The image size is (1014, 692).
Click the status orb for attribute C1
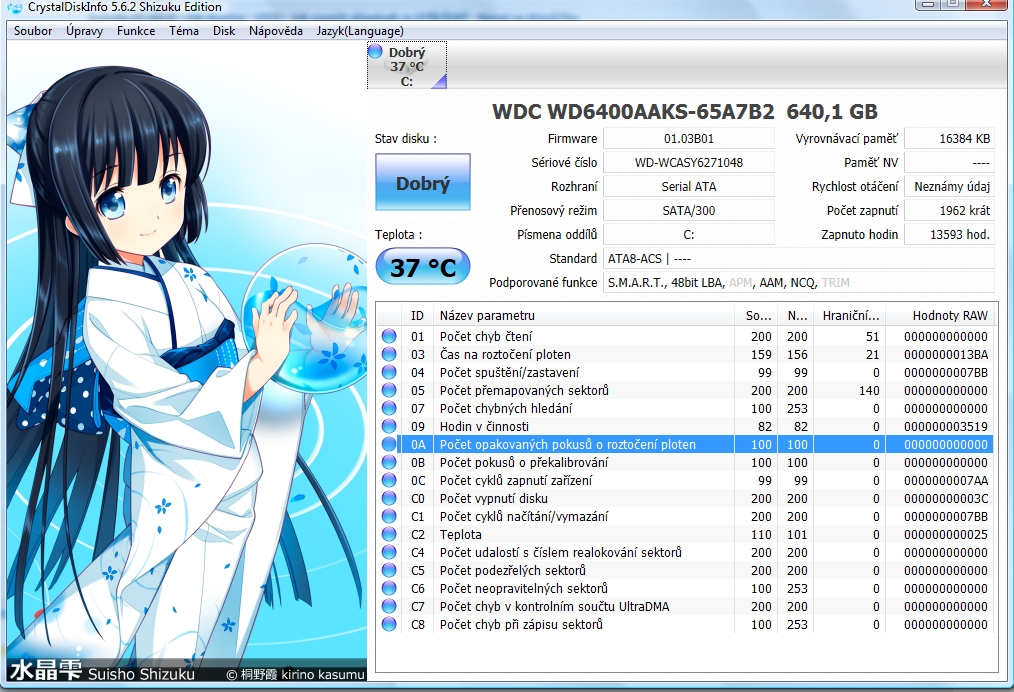389,516
